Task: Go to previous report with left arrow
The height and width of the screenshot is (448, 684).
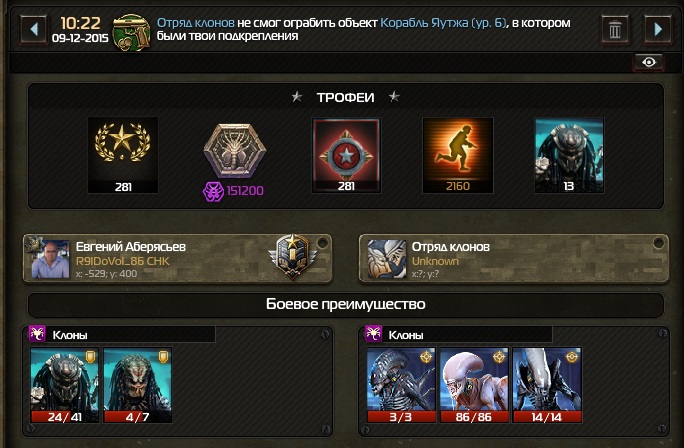Action: pos(34,30)
